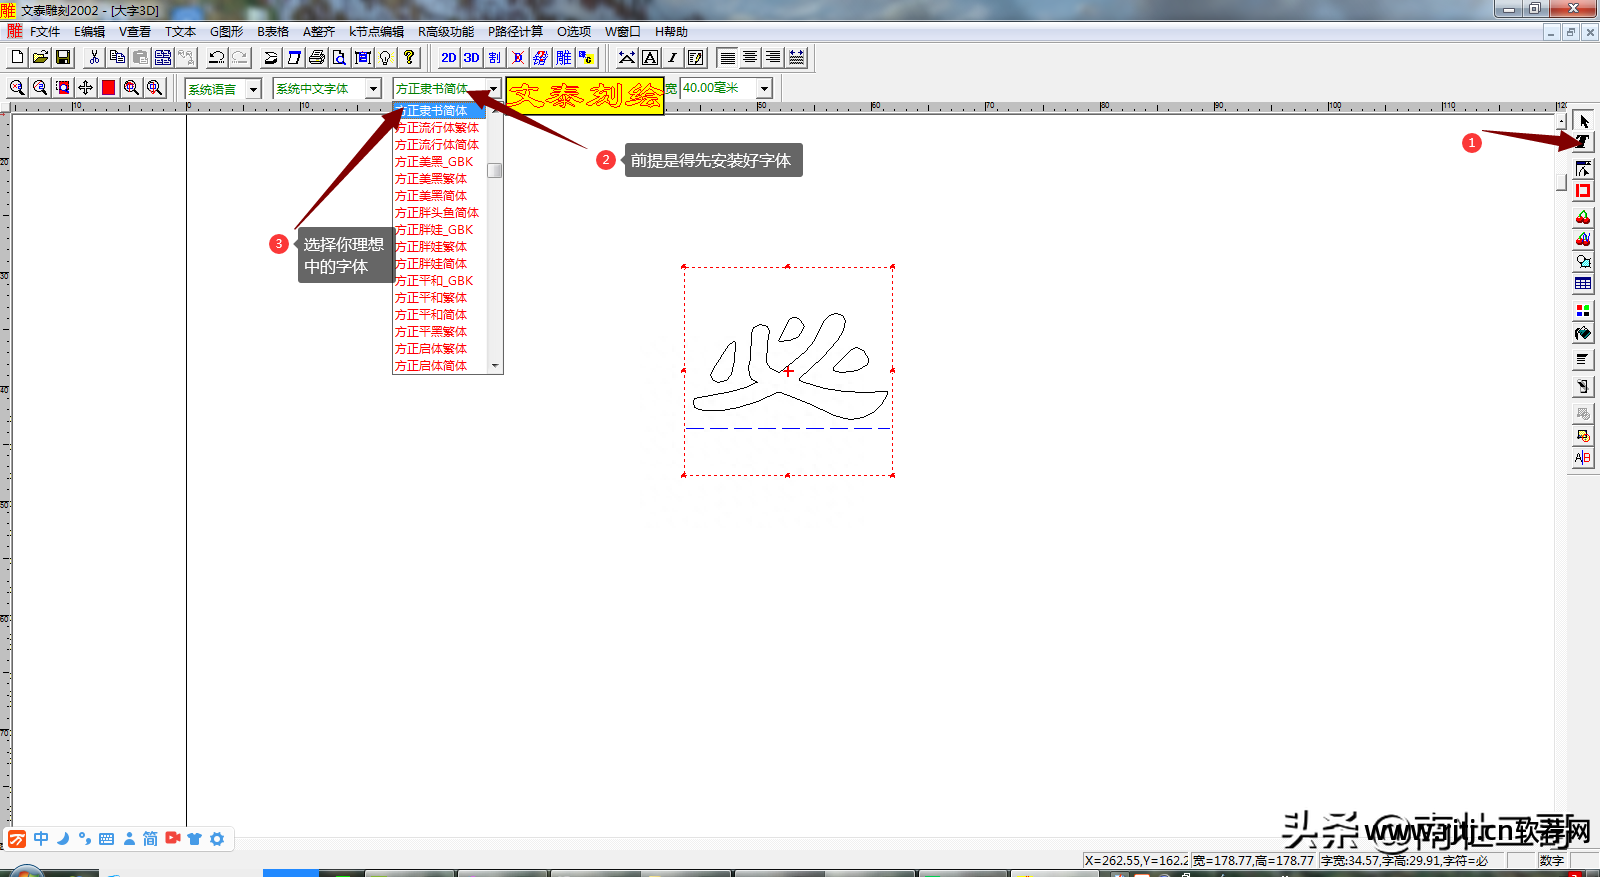Expand the 系统中文字体 font dropdown
The image size is (1600, 877).
(x=373, y=89)
